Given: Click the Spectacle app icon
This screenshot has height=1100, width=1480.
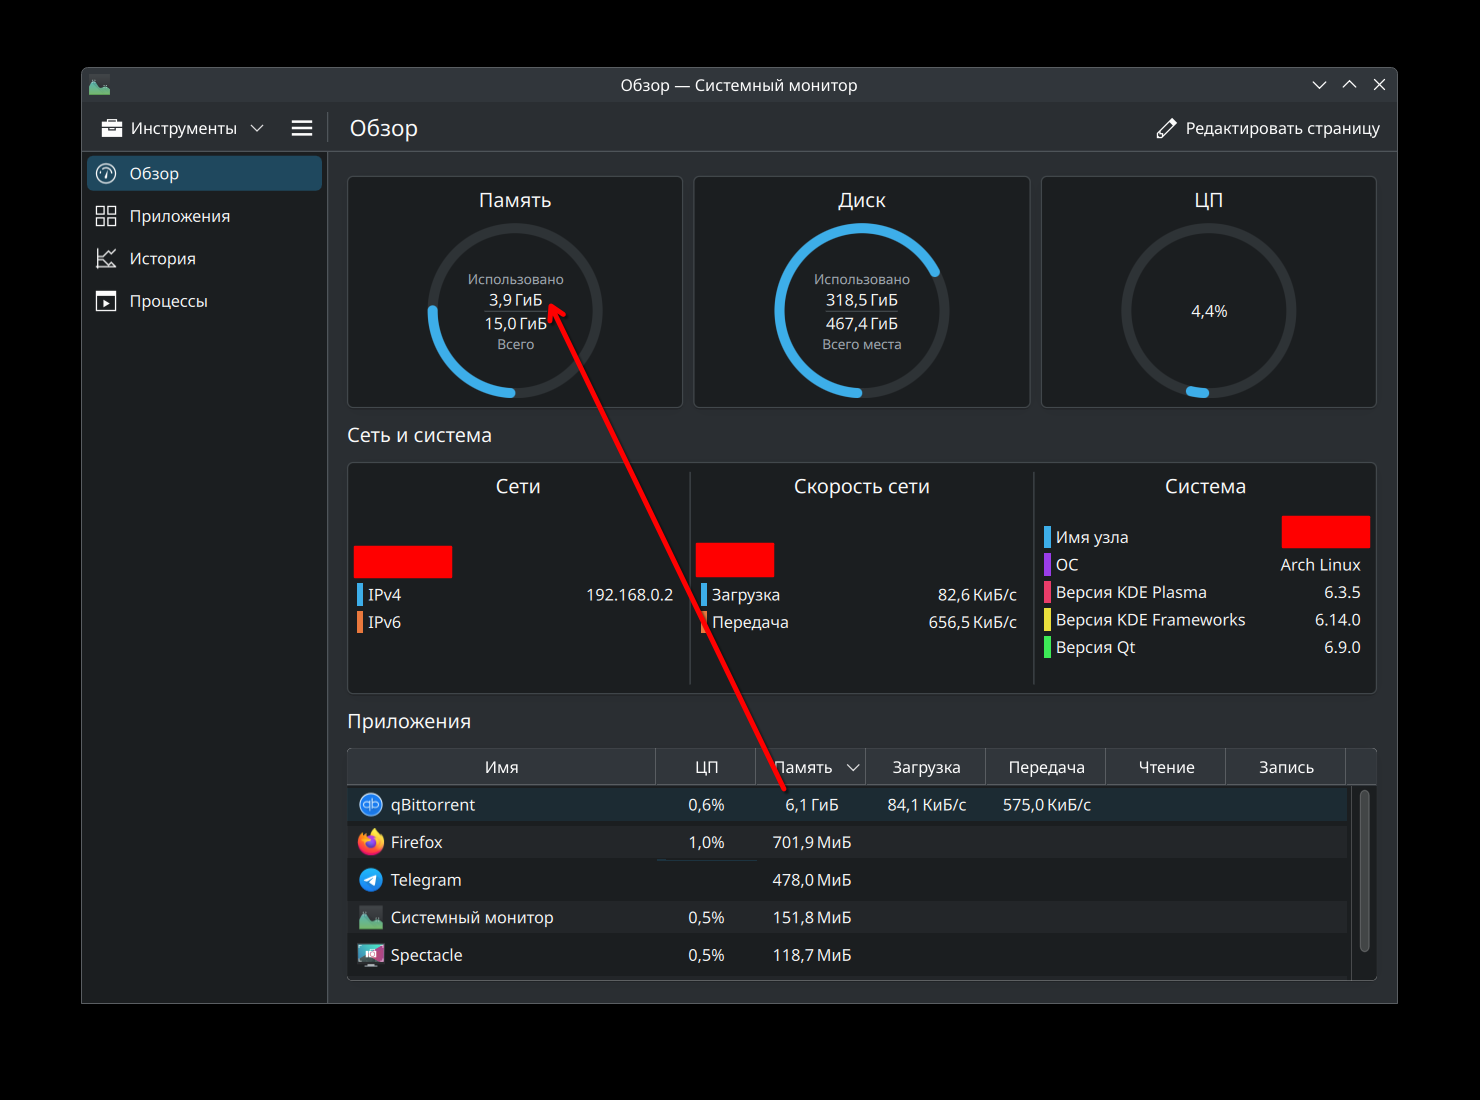Looking at the screenshot, I should point(371,955).
